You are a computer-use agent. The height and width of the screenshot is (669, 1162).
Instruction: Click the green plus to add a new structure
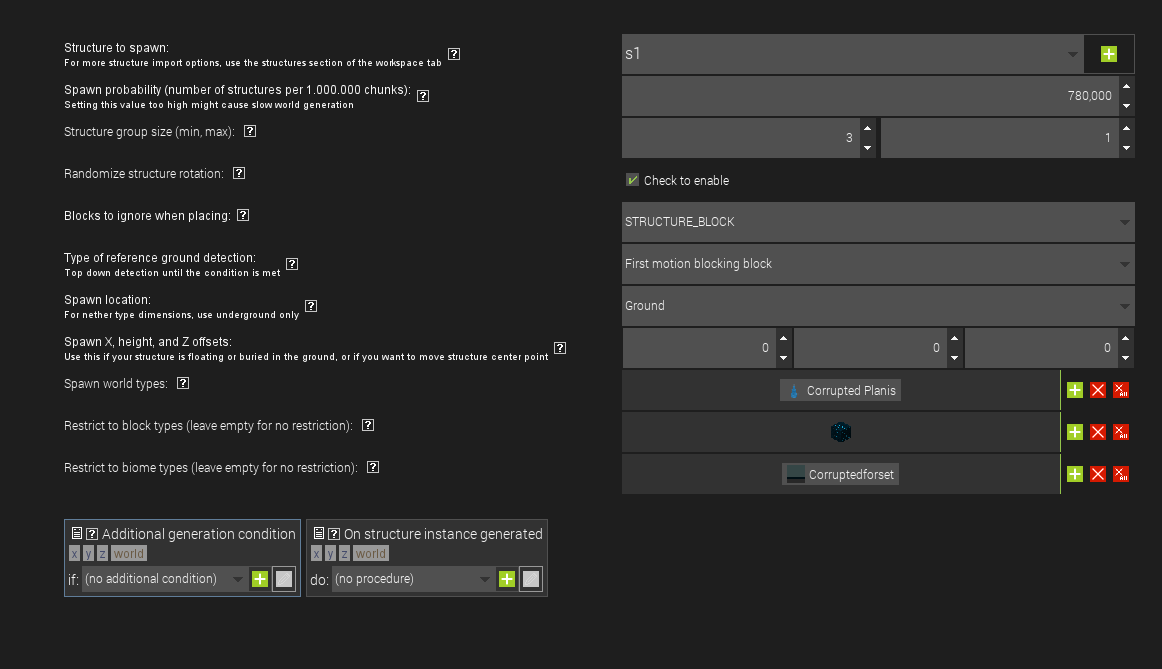click(1108, 54)
